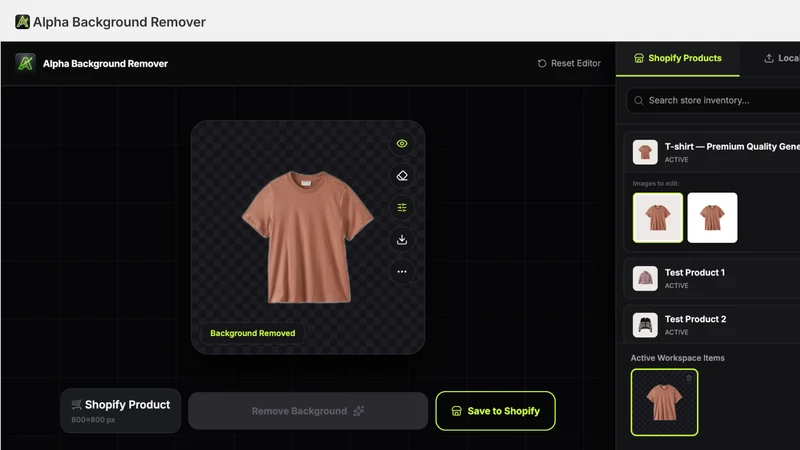Viewport: 800px width, 450px height.
Task: Click the Alpha logo in the editor header
Action: coord(26,63)
